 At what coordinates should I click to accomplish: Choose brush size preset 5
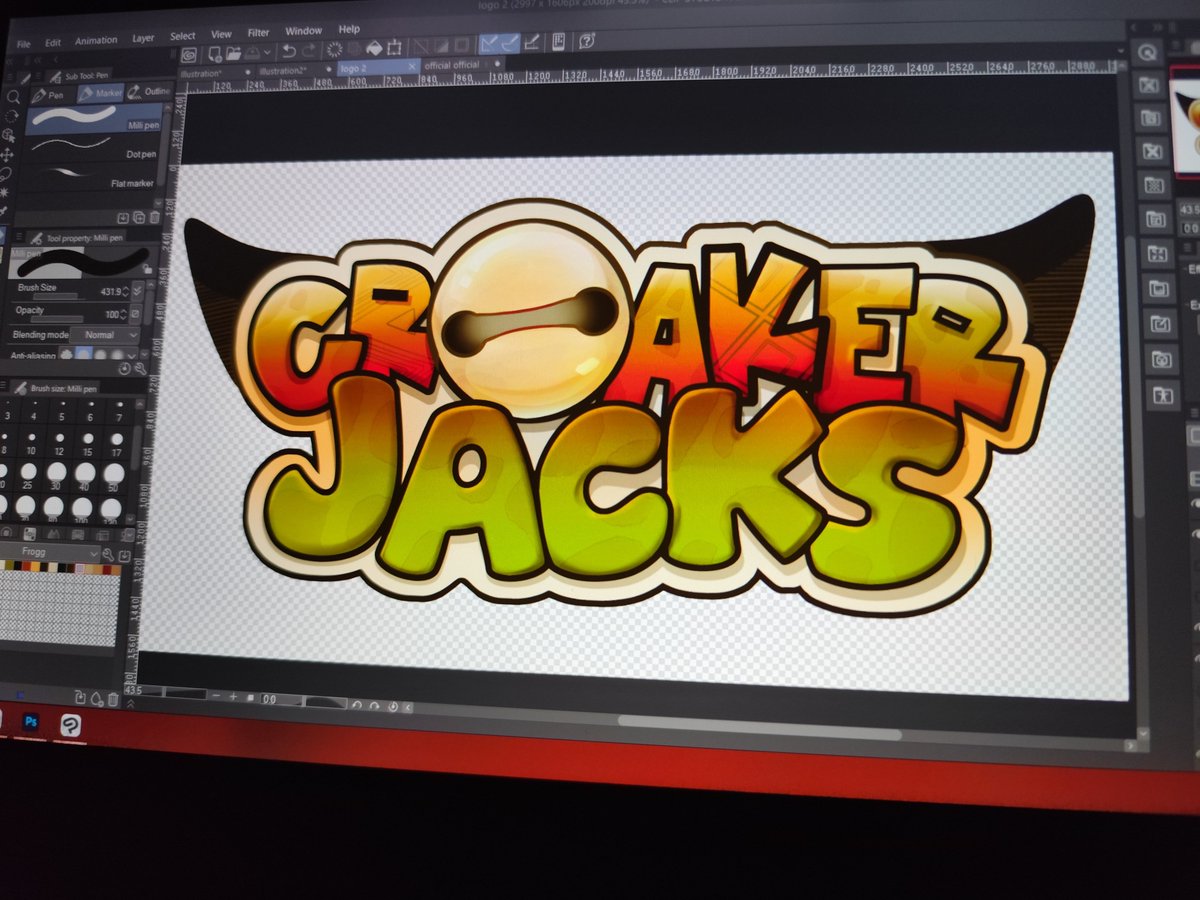62,409
